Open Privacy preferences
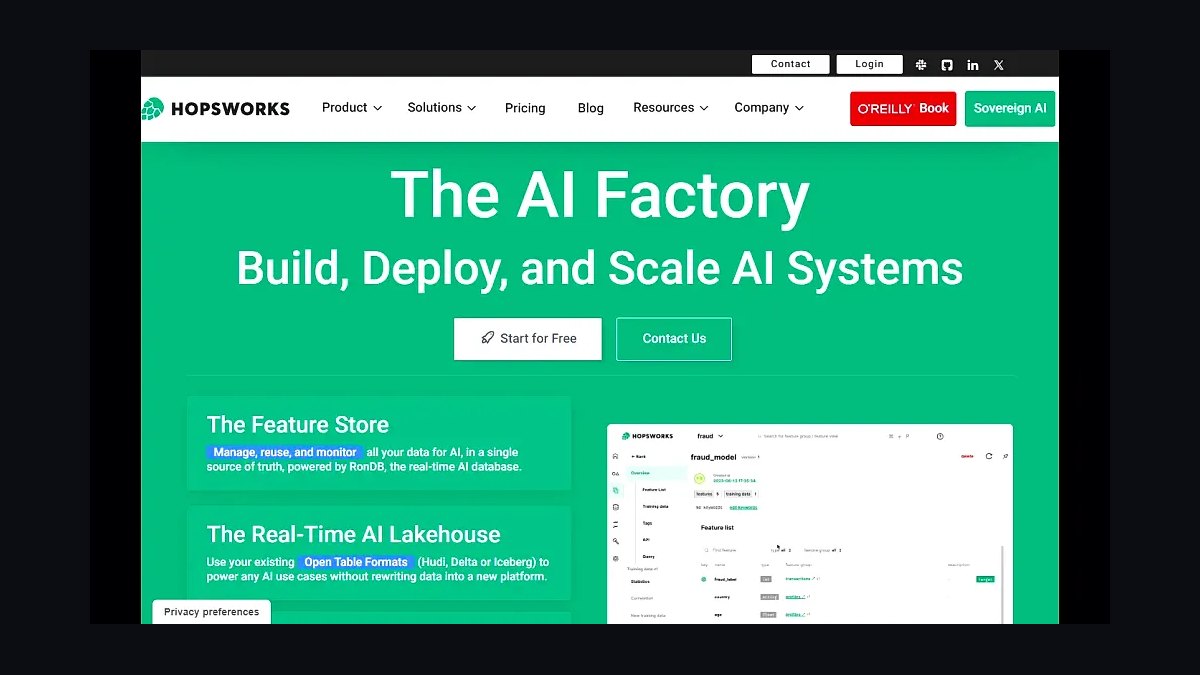 coord(211,612)
